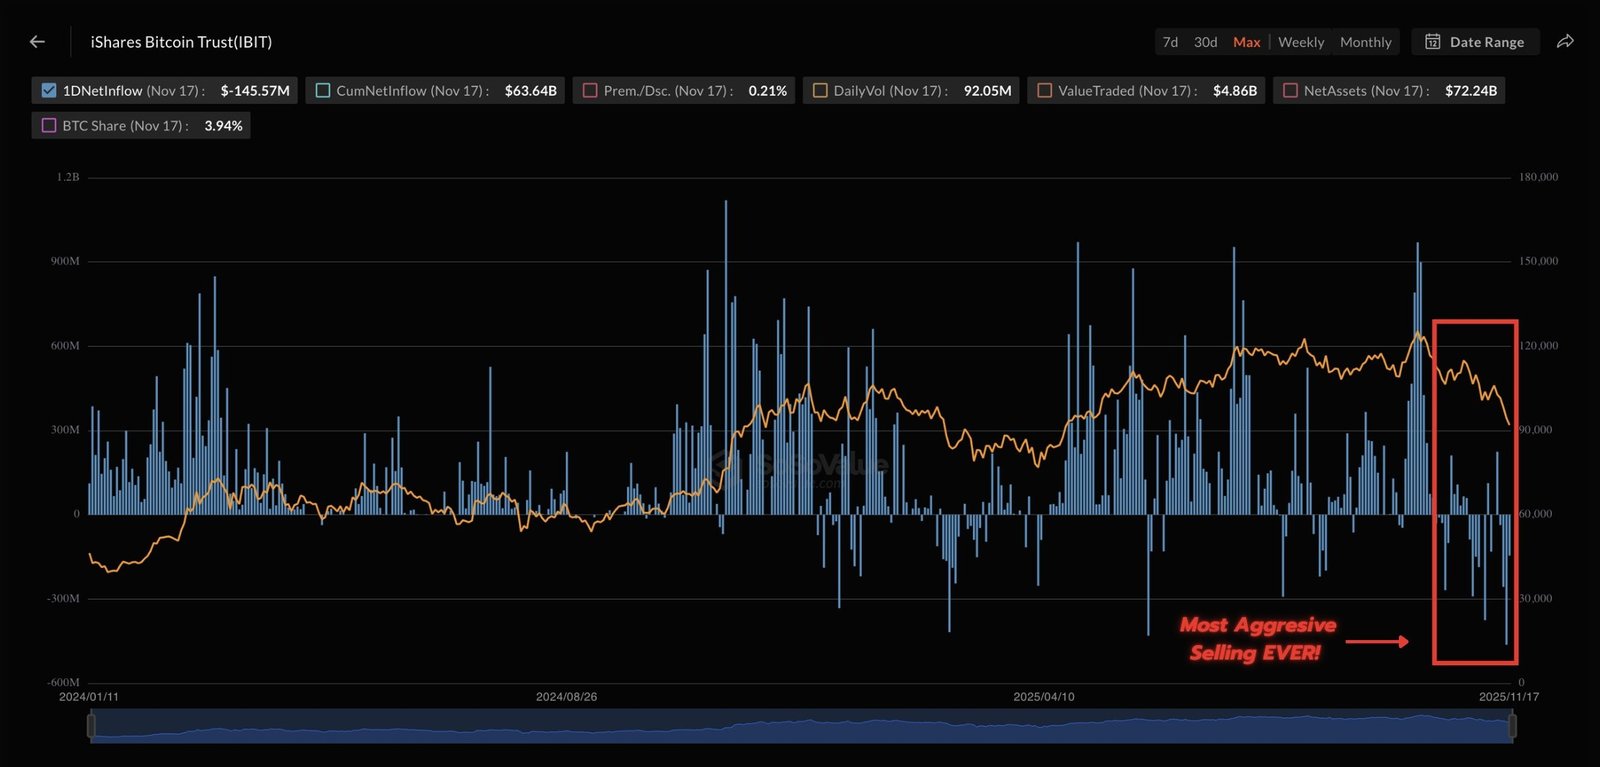Switch to Weekly aggregation
1600x767 pixels.
1300,42
